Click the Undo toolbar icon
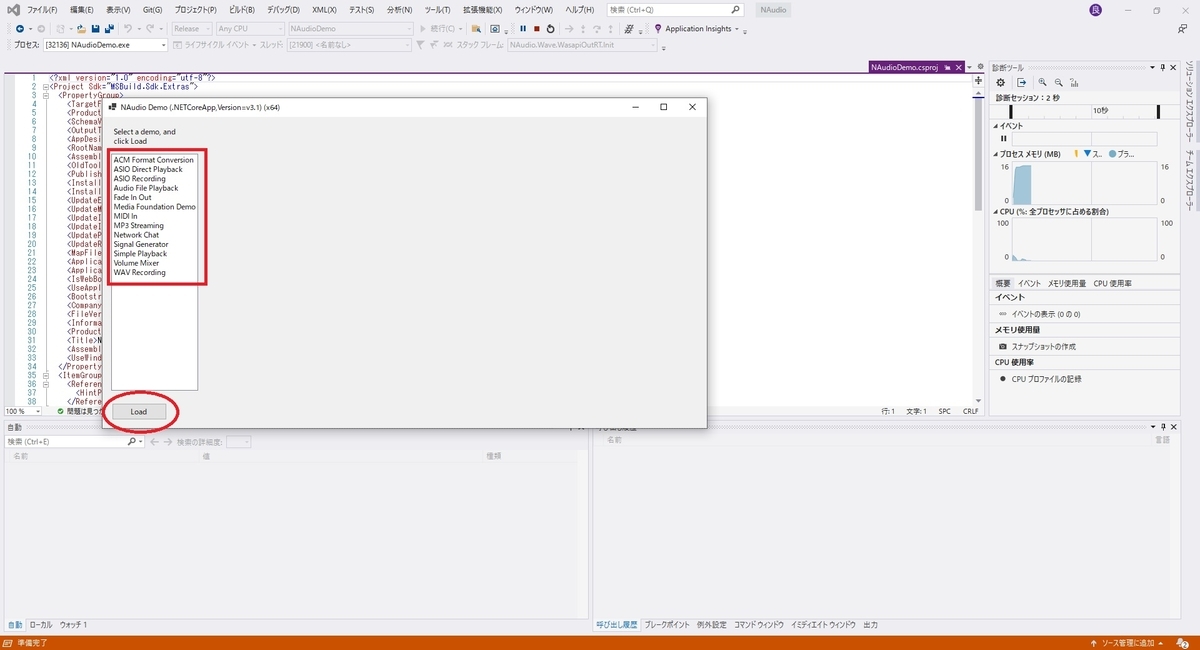The height and width of the screenshot is (650, 1200). 127,29
